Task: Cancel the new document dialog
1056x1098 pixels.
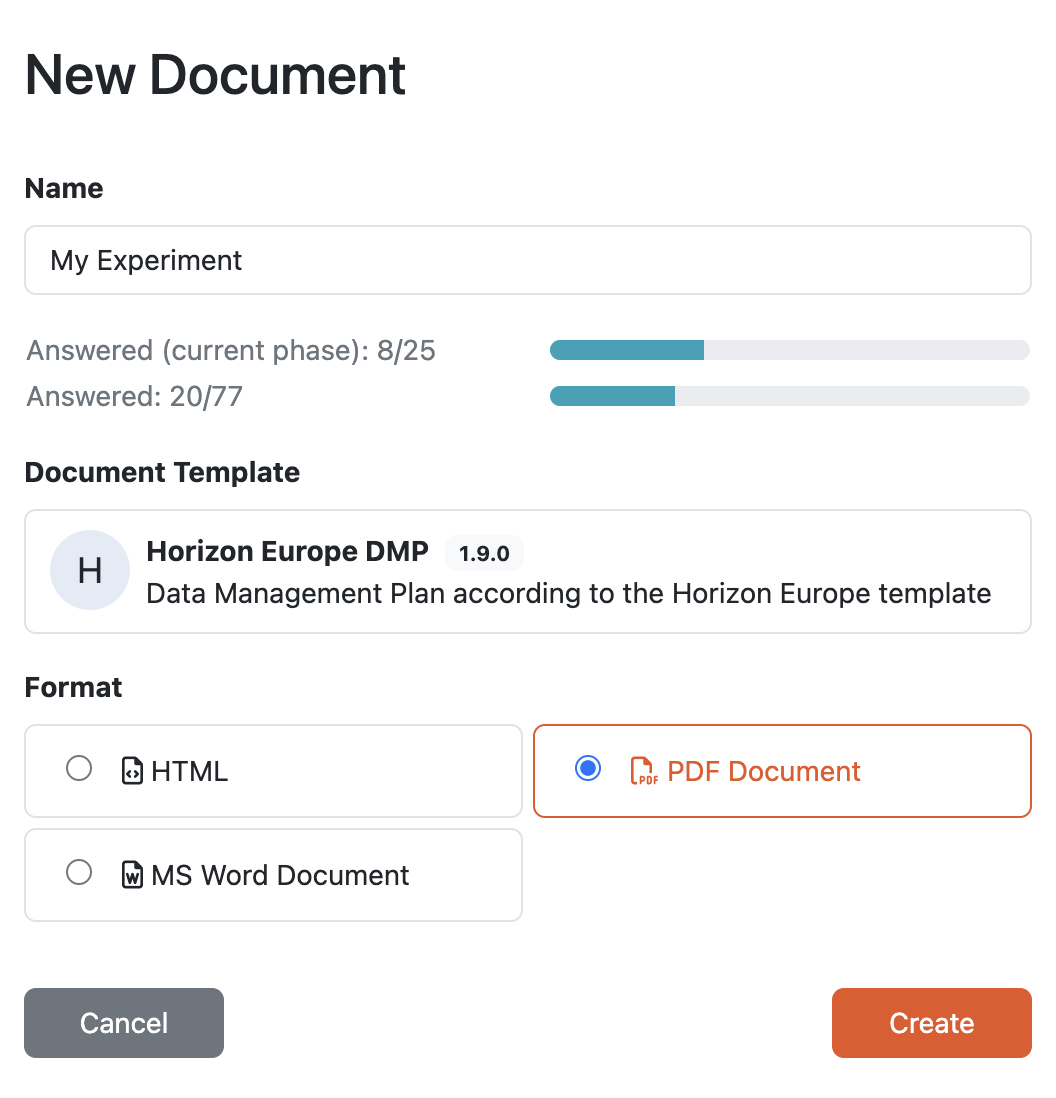Action: tap(124, 1023)
